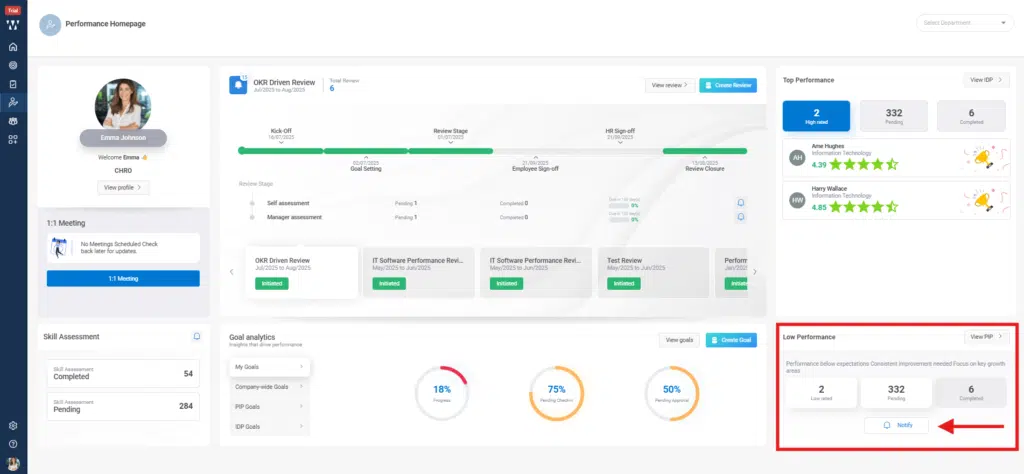1024x474 pixels.
Task: Select the 6 Completed tile in Top Performance
Action: pos(971,116)
